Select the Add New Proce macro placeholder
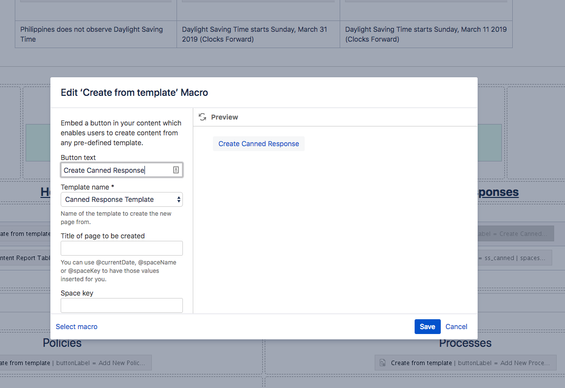Image resolution: width=565 pixels, height=388 pixels. (x=464, y=363)
